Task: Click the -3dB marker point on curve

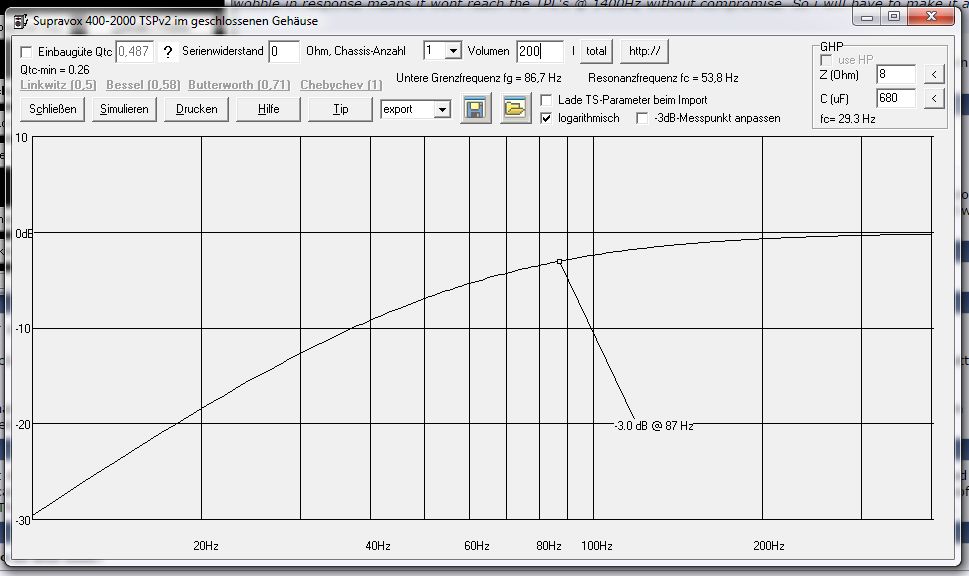Action: 560,261
